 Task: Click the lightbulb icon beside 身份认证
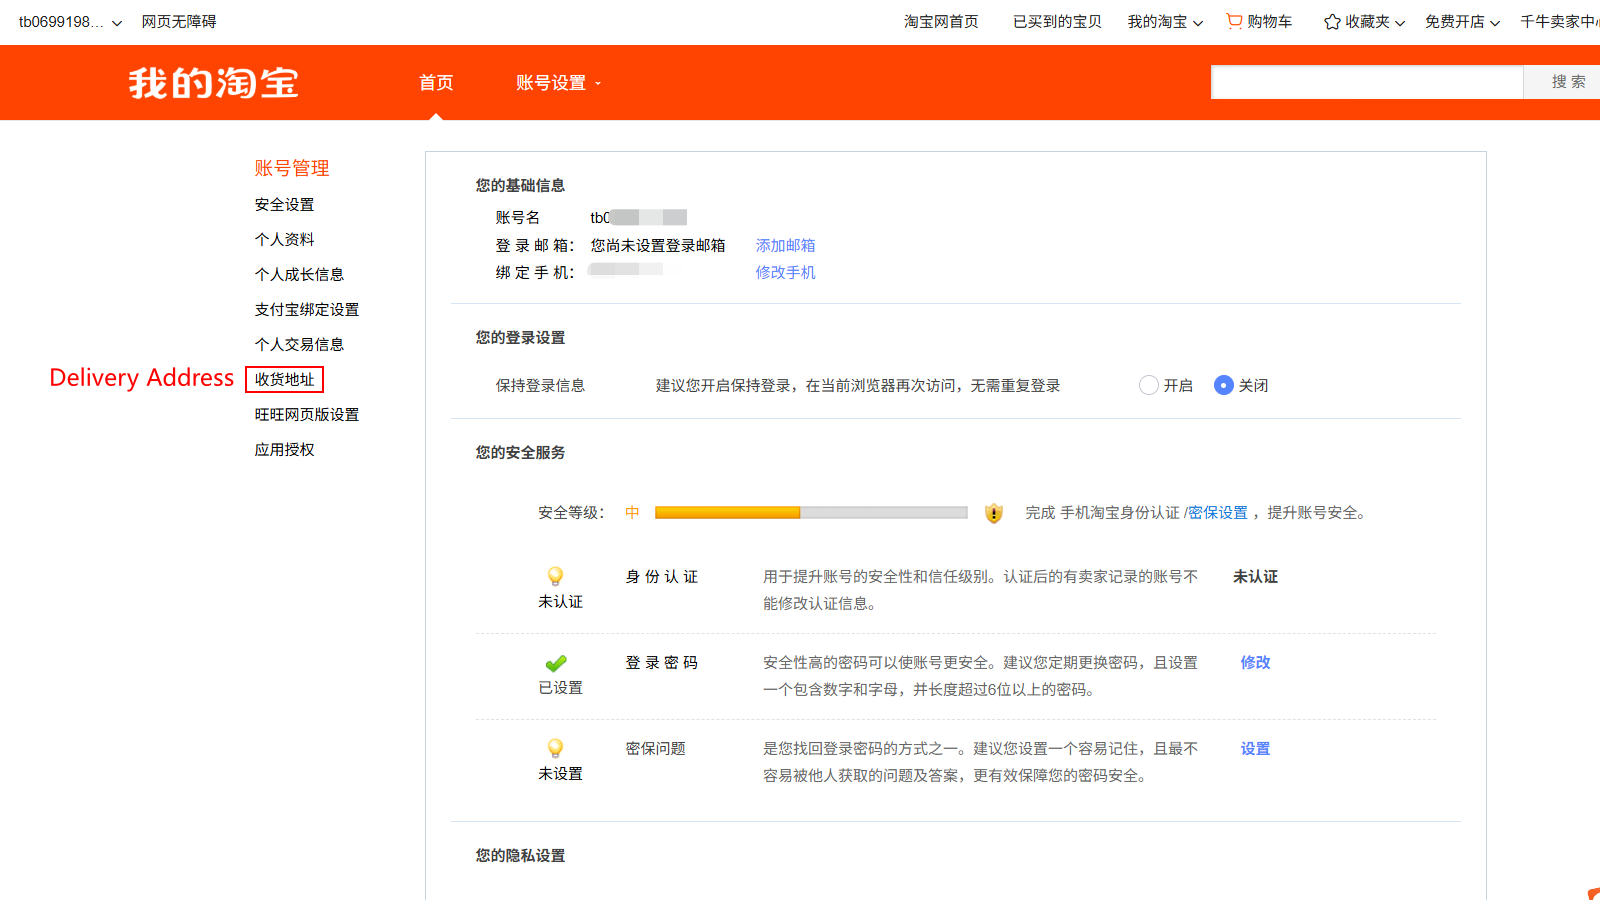555,577
